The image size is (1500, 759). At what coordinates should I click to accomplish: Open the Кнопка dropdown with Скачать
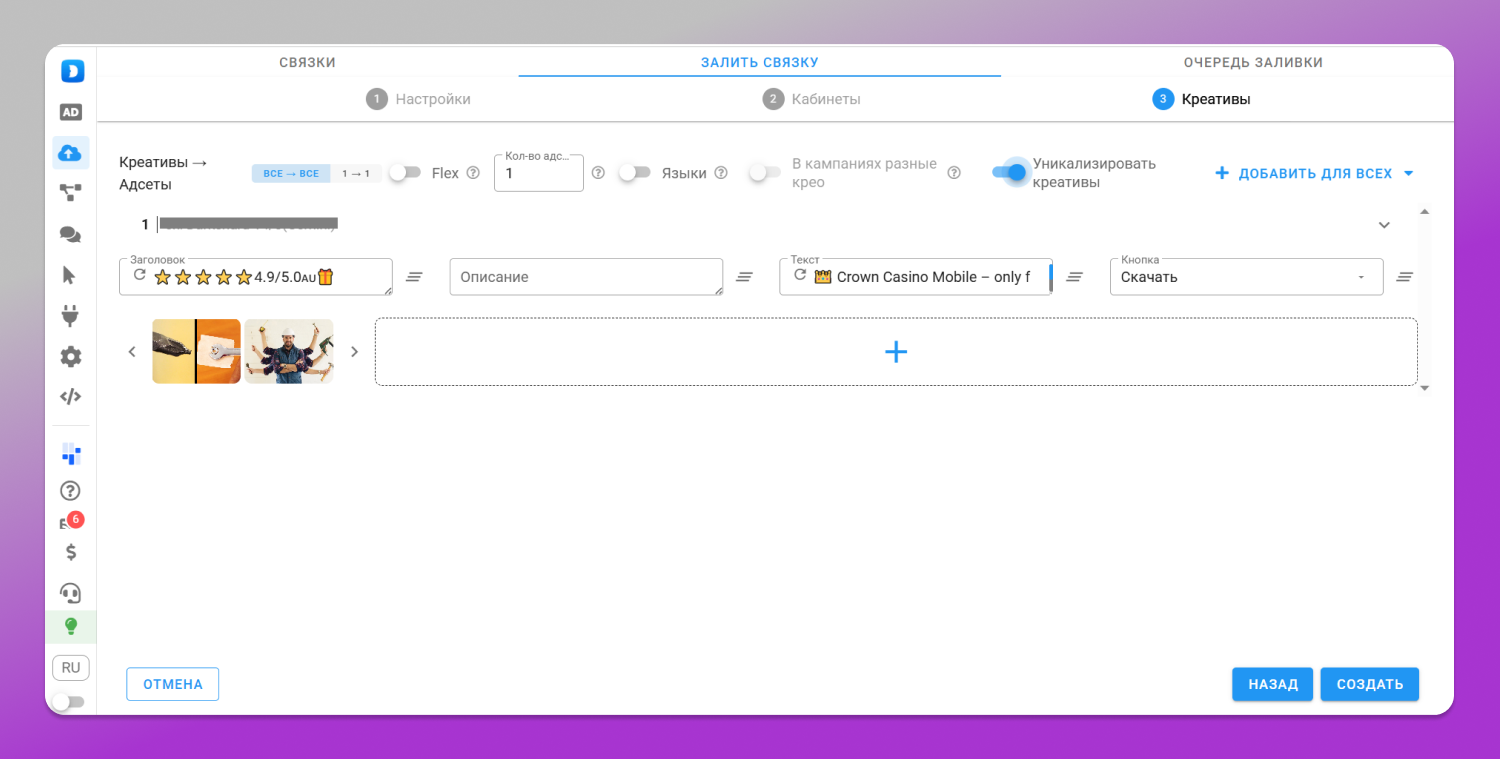point(1246,277)
